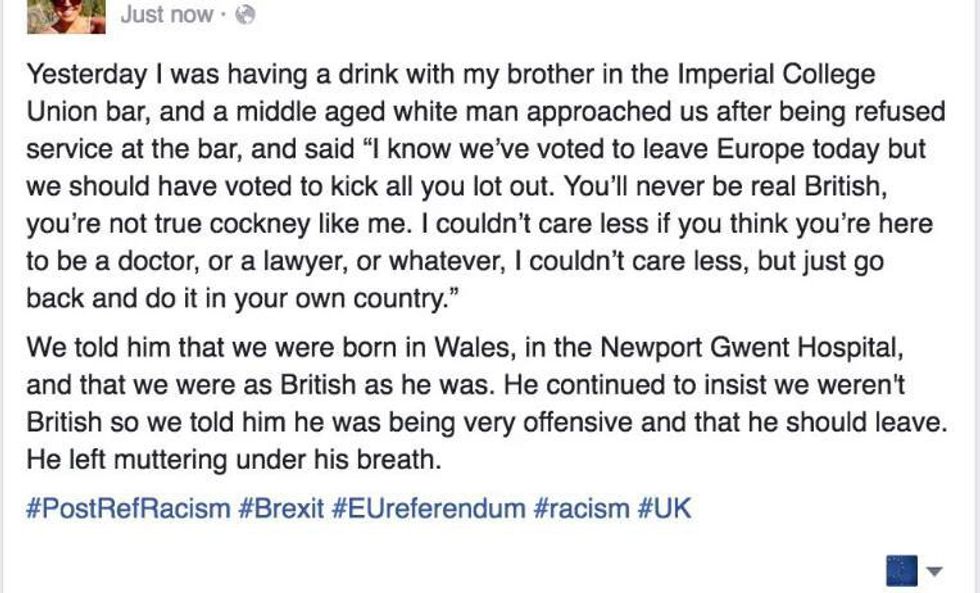Click the "Just now" timestamp
Image resolution: width=980 pixels, height=593 pixels.
click(x=166, y=15)
